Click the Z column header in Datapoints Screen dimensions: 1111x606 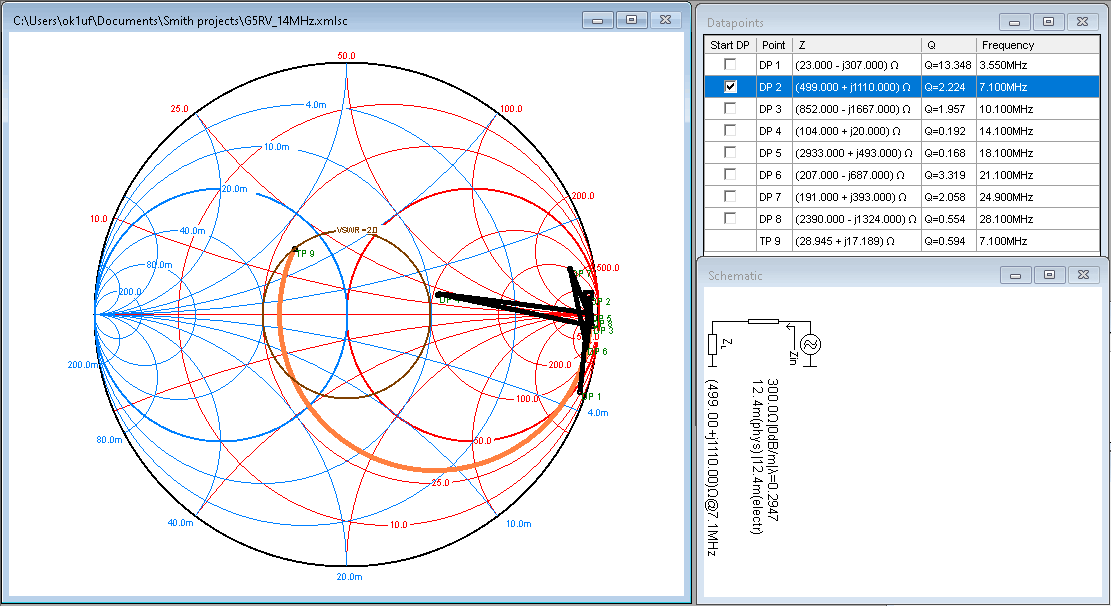[802, 45]
